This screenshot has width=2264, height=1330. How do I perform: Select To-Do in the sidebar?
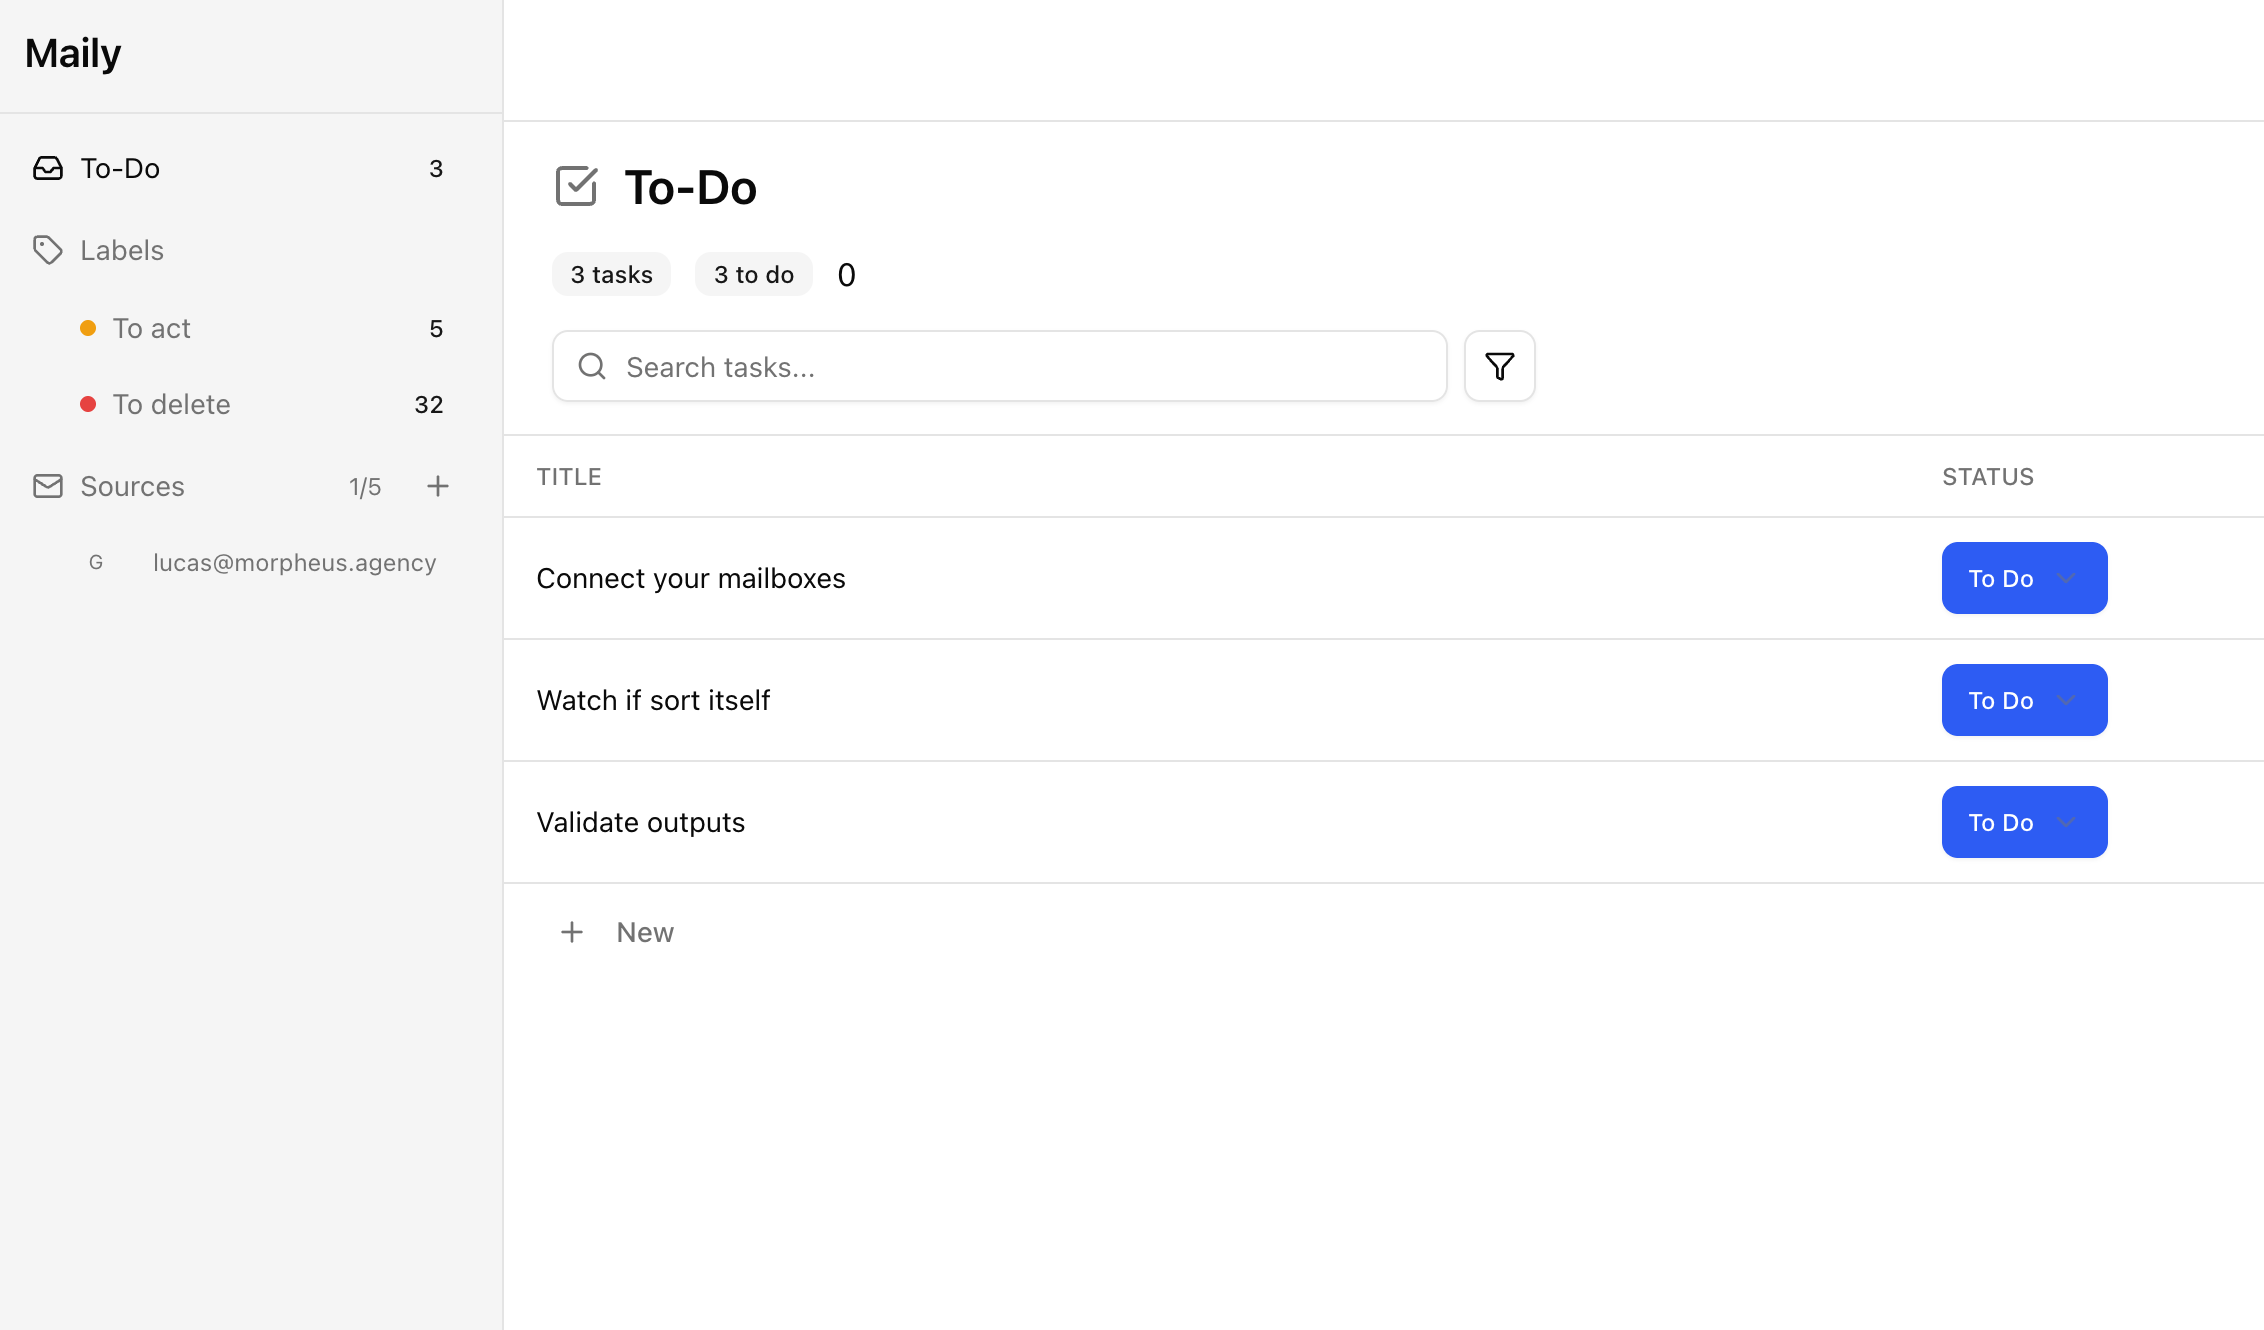(120, 168)
